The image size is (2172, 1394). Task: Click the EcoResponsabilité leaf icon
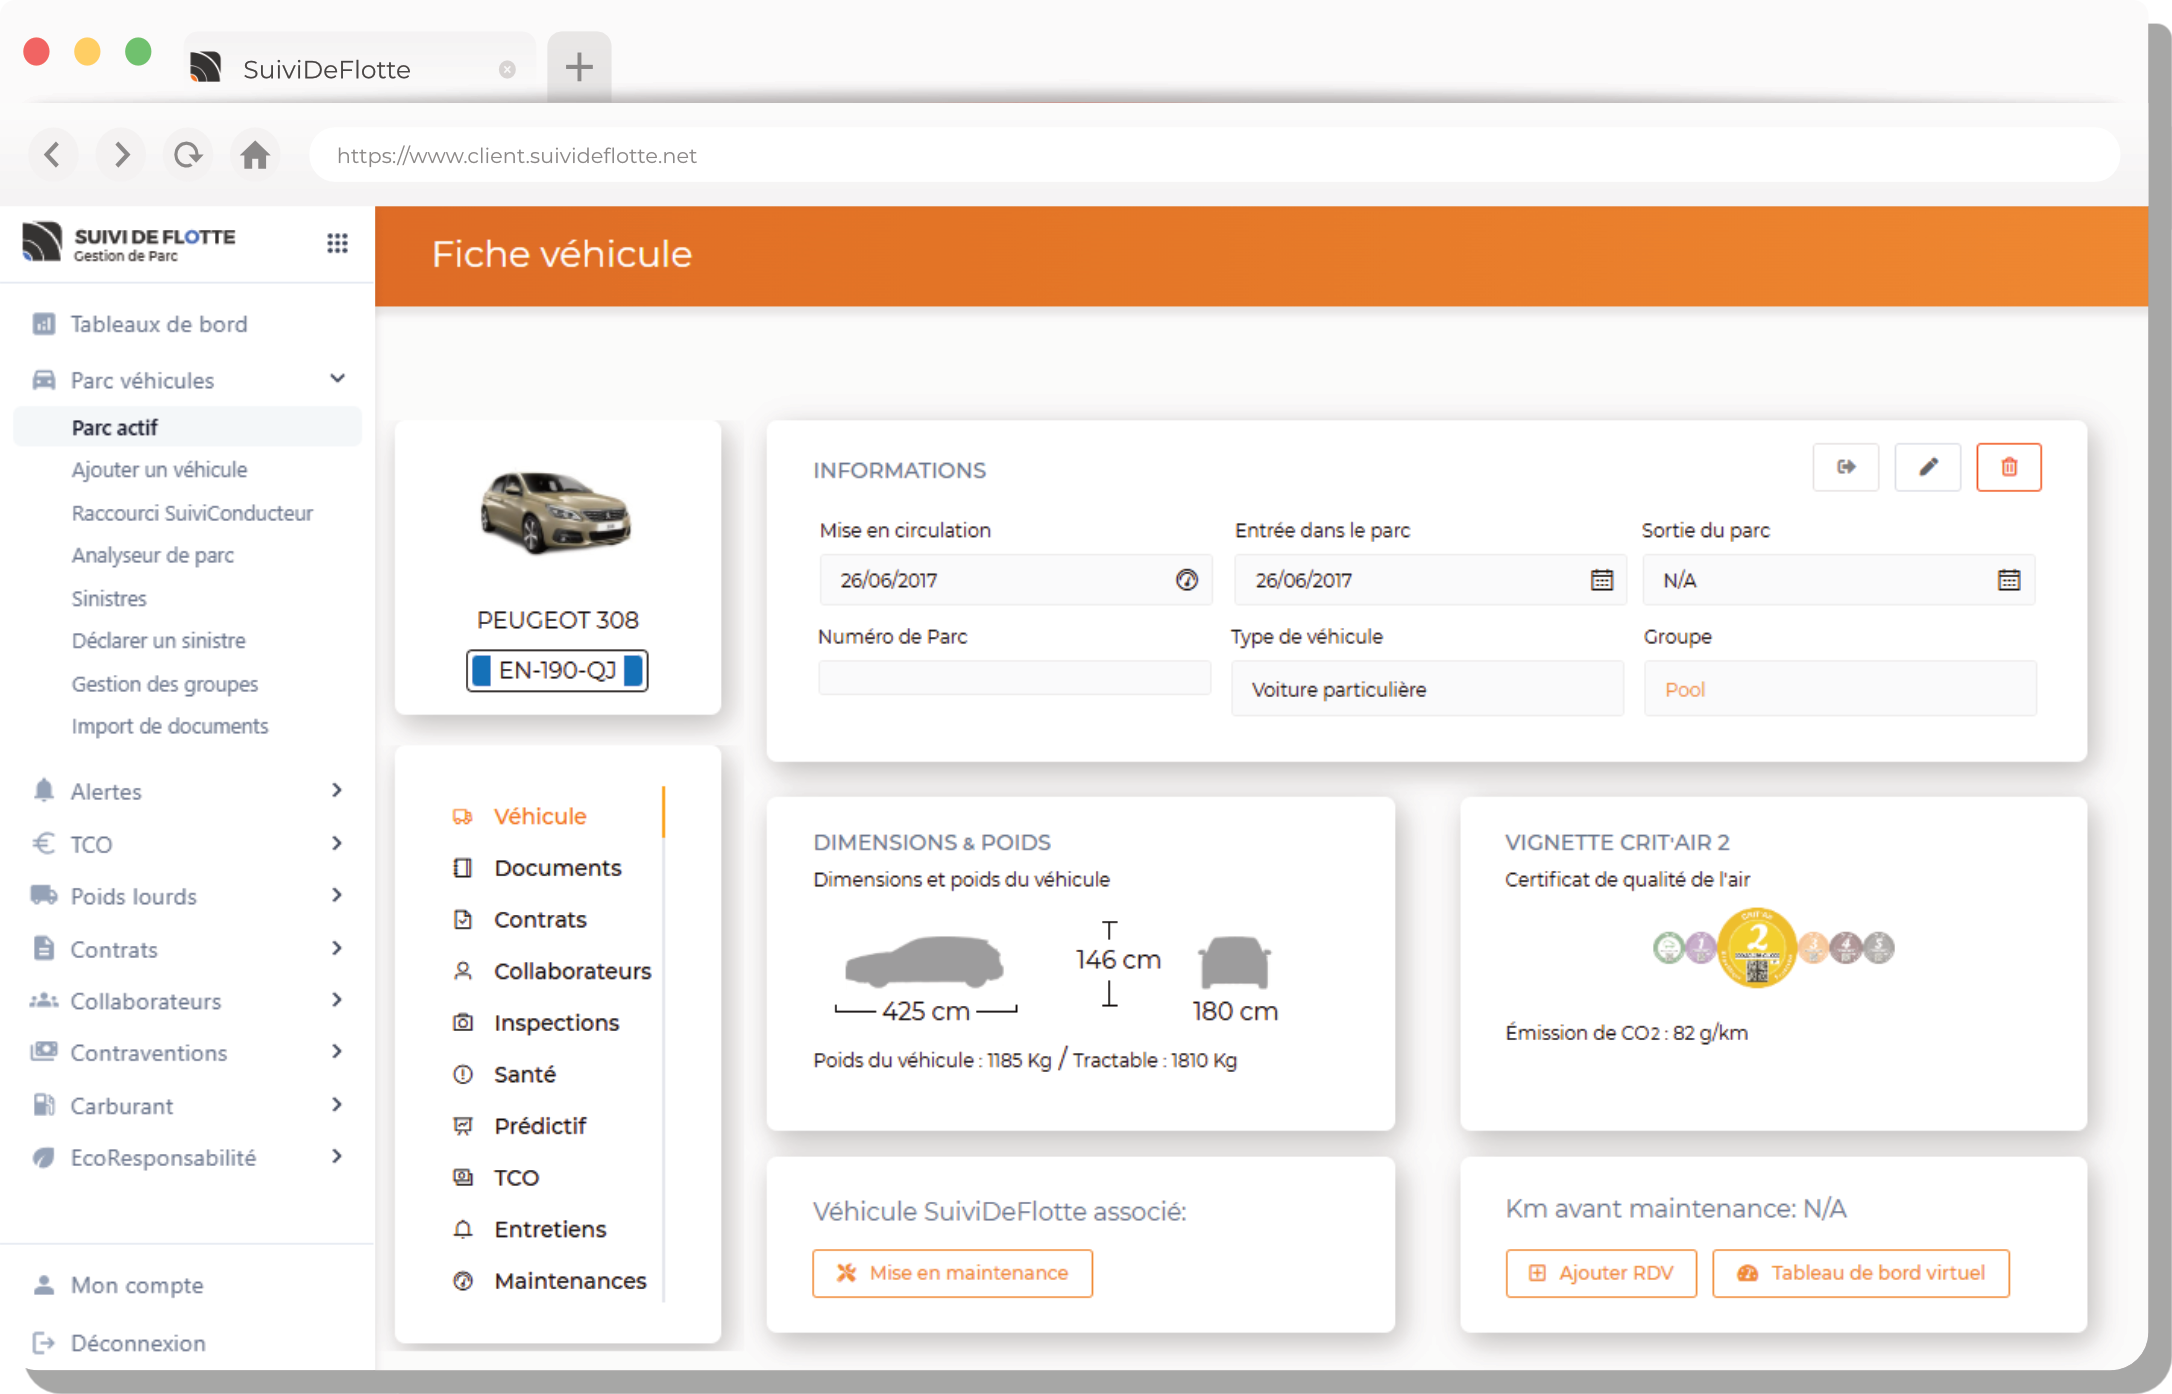43,1157
